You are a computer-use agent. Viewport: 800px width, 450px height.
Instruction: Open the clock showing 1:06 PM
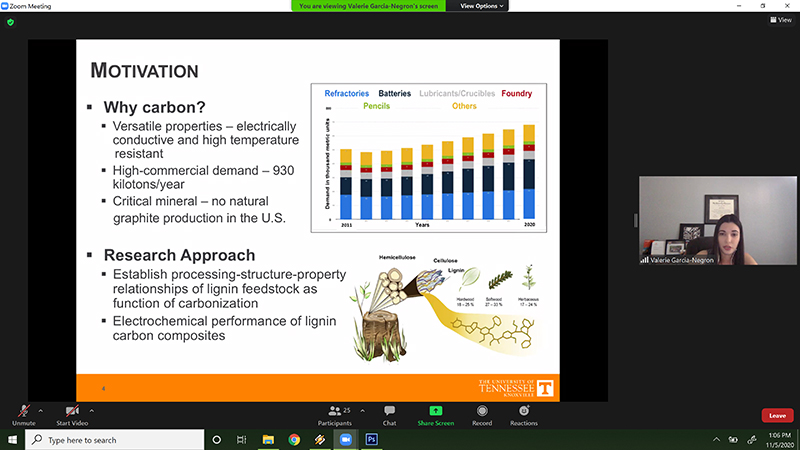pyautogui.click(x=779, y=440)
